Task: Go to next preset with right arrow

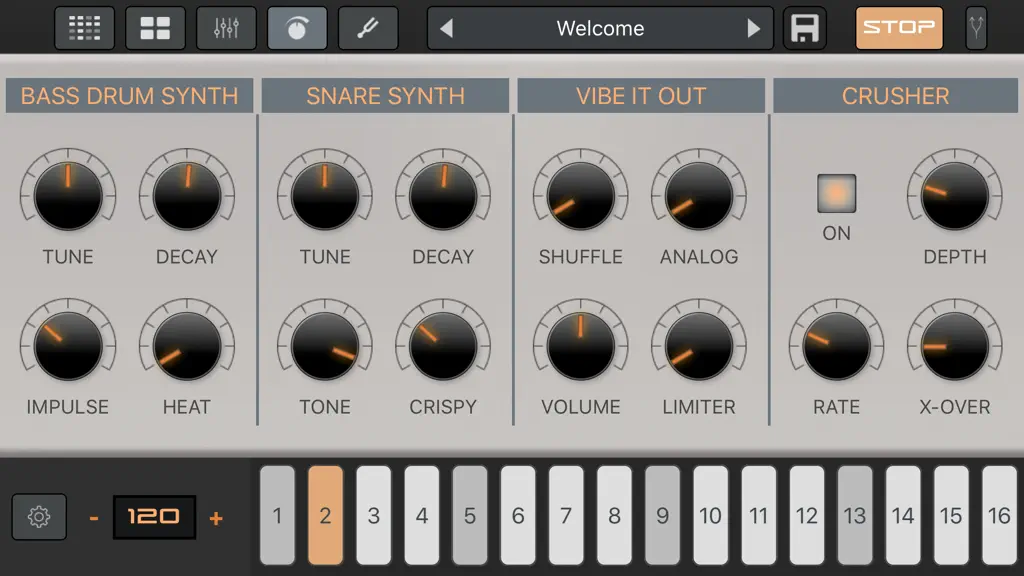Action: click(x=753, y=28)
